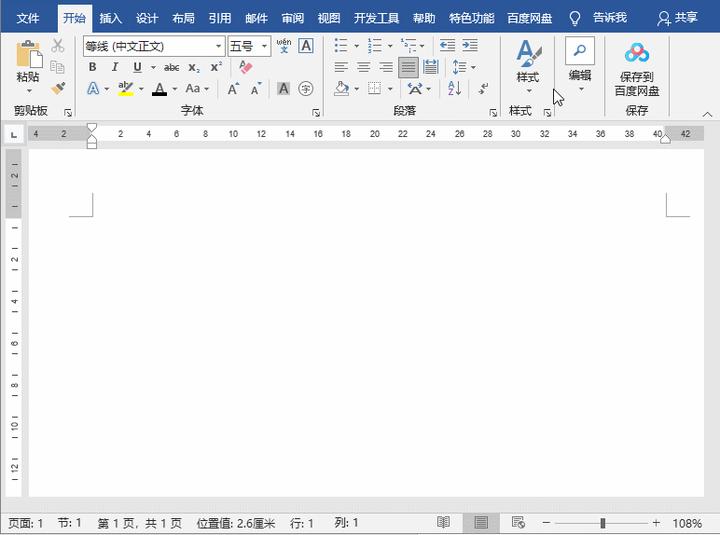This screenshot has height=535, width=720.
Task: Click the sort A-Z icon
Action: 454,88
